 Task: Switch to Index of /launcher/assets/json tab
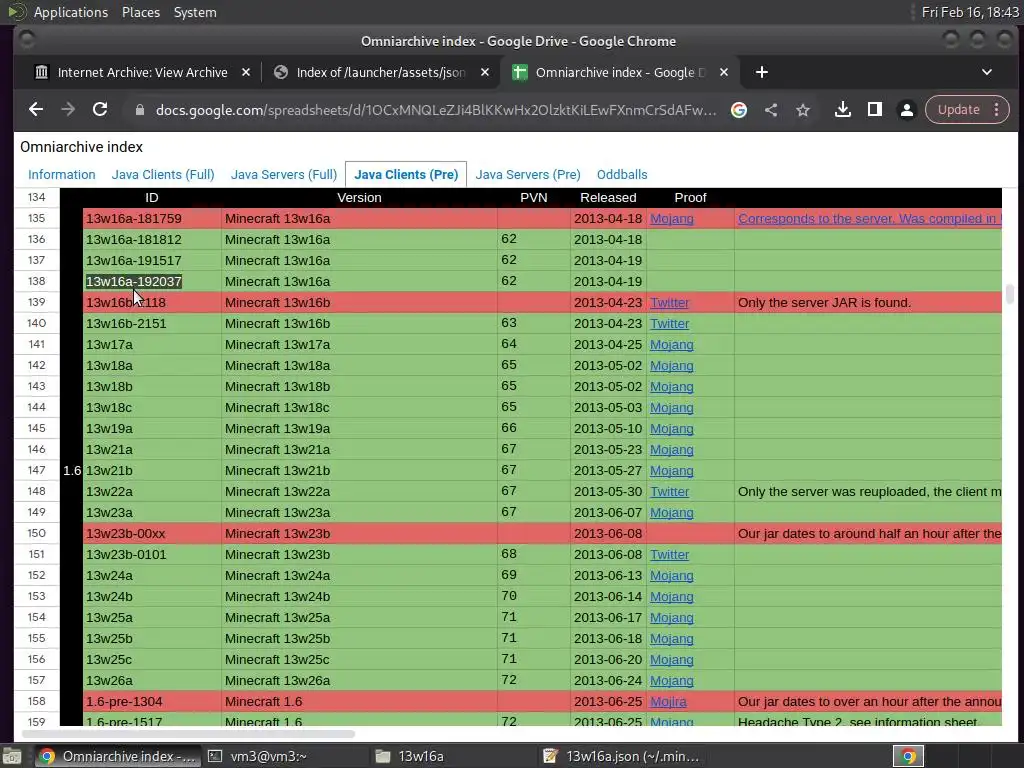380,72
